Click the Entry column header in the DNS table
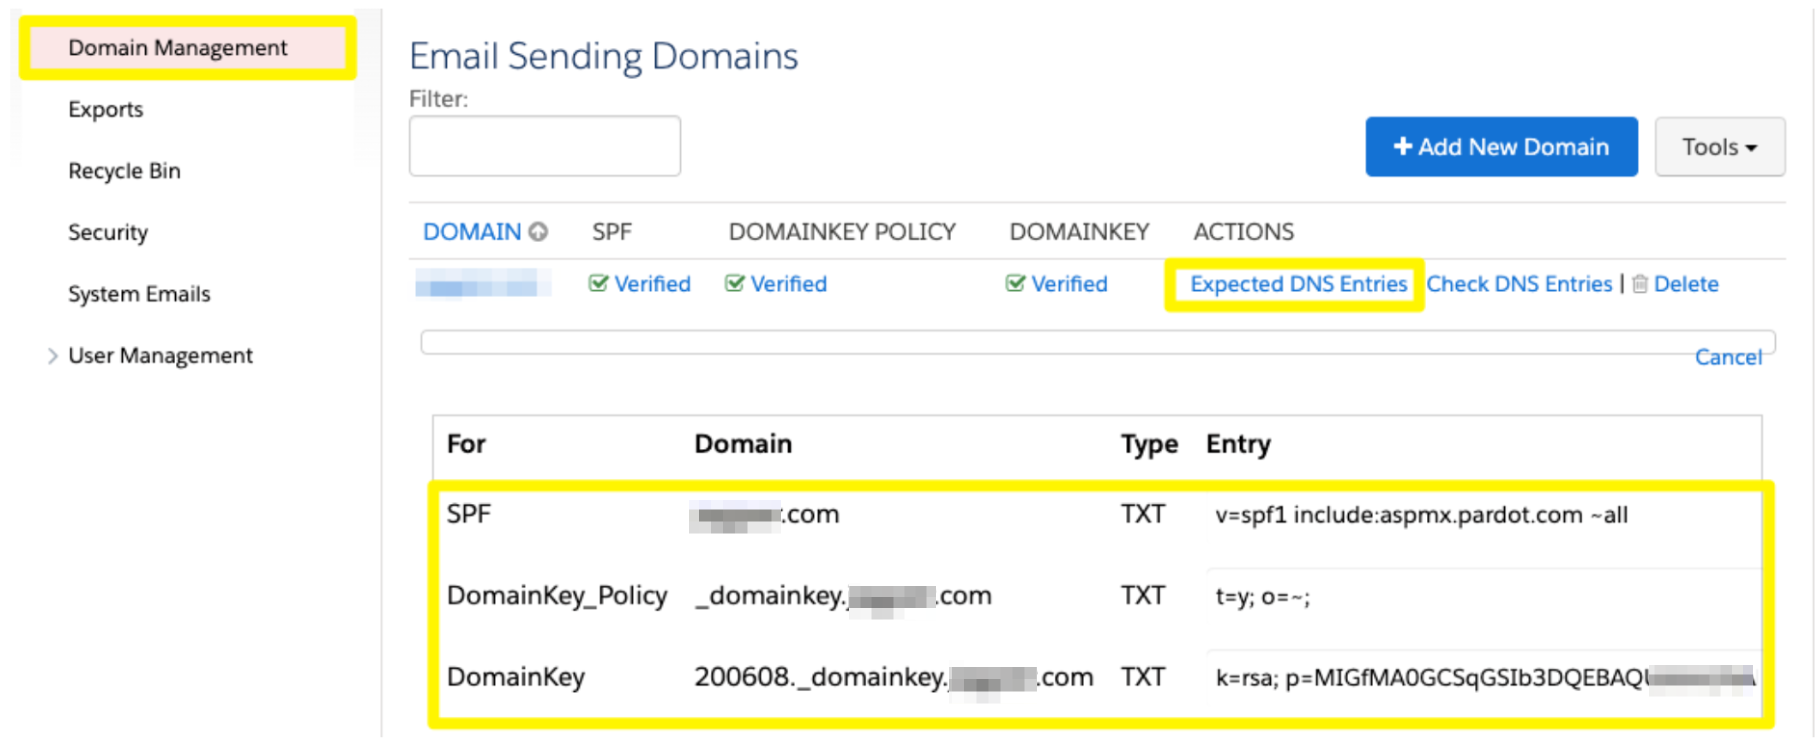Image resolution: width=1820 pixels, height=752 pixels. 1238,444
